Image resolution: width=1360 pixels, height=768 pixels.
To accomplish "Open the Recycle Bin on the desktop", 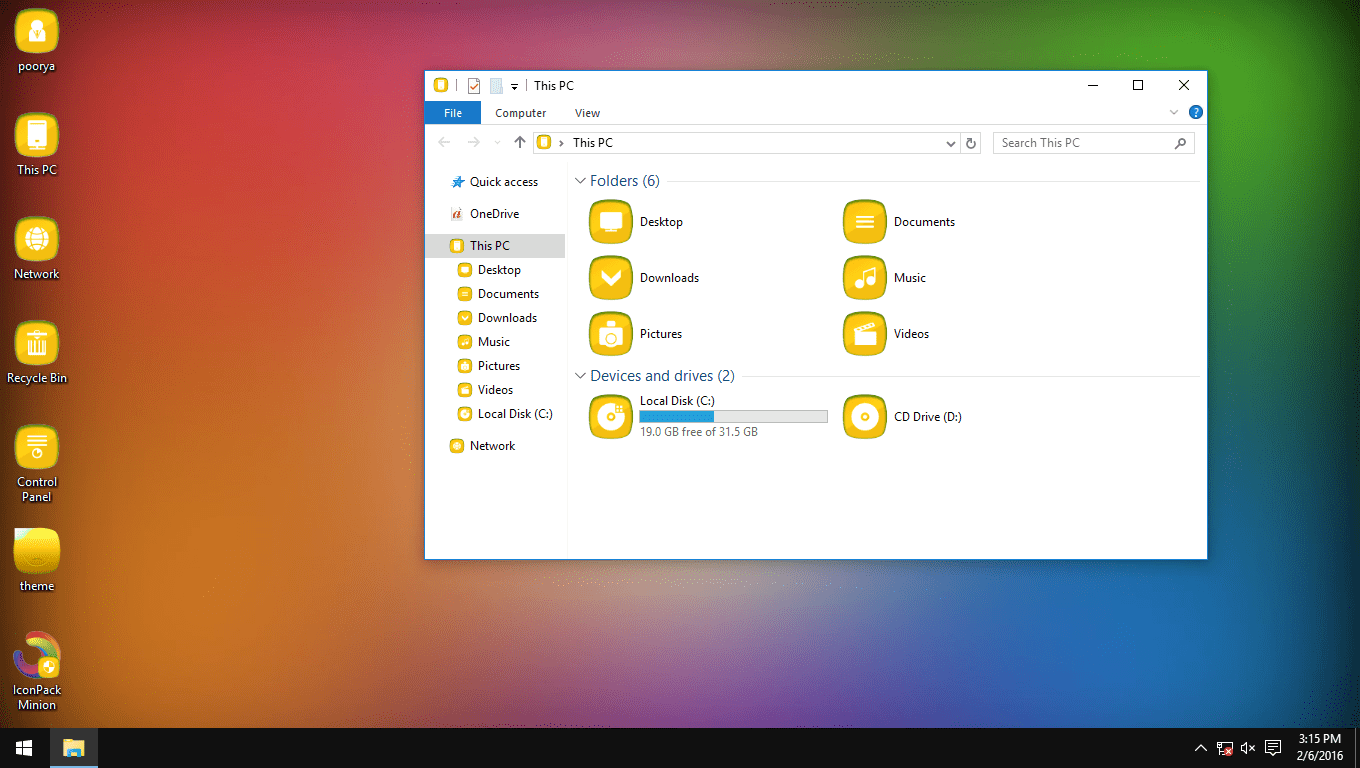I will [36, 340].
